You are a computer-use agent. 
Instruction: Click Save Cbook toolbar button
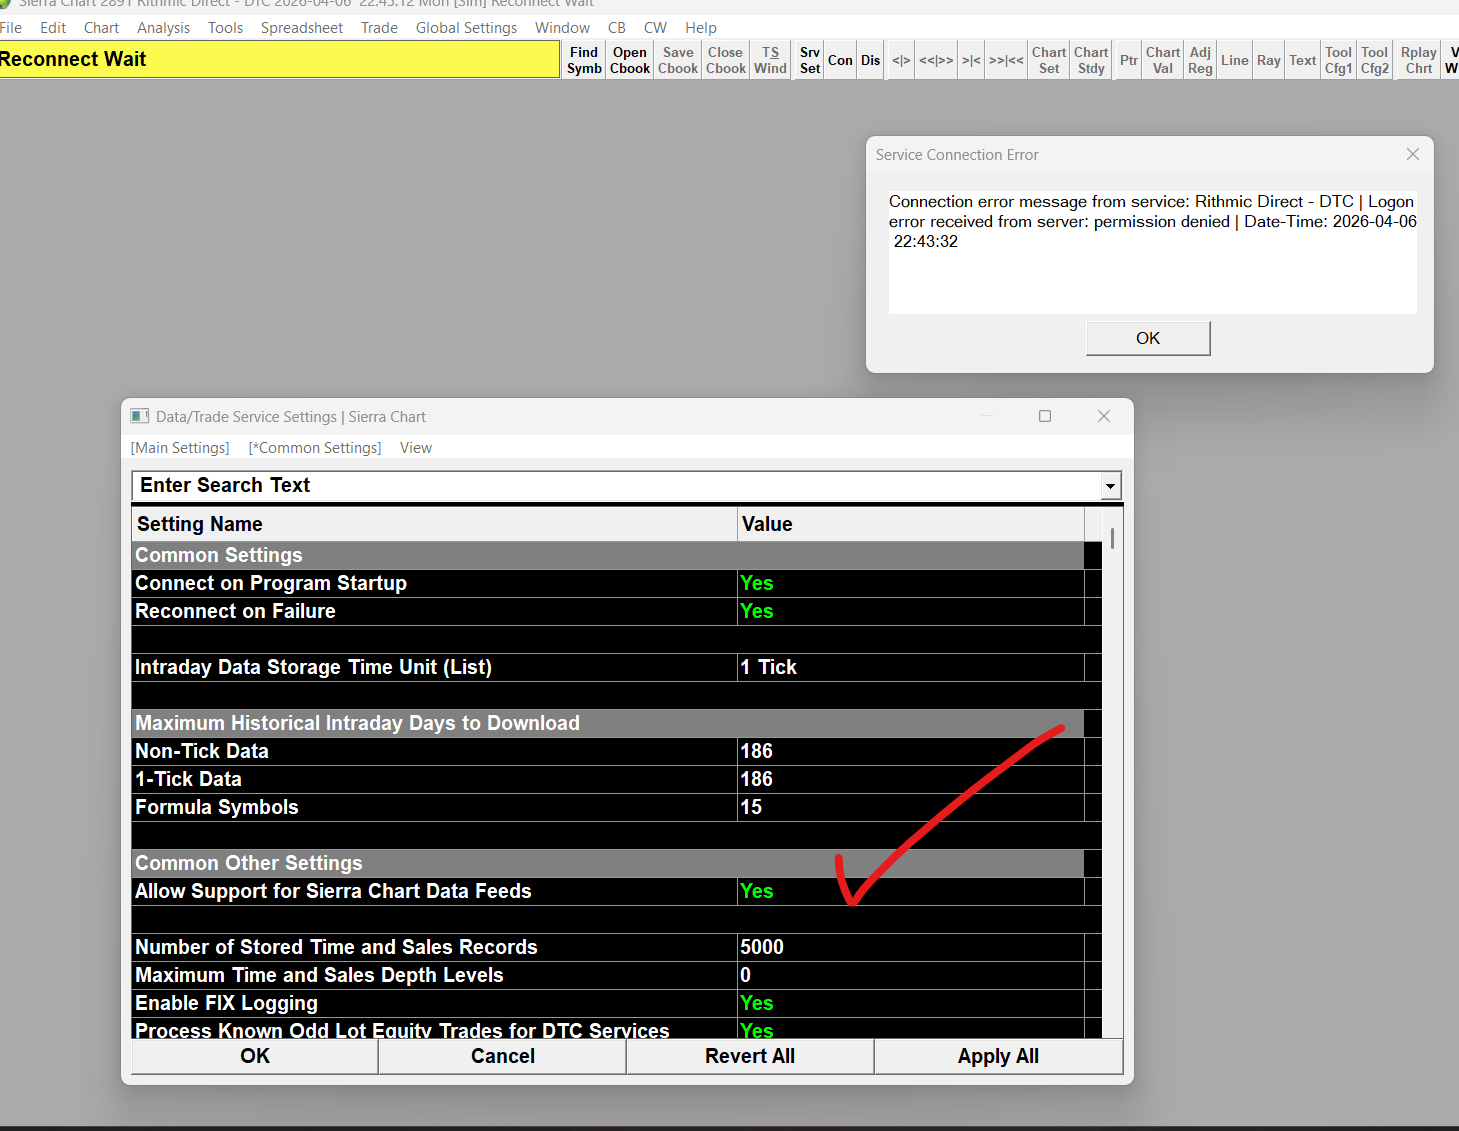[678, 60]
